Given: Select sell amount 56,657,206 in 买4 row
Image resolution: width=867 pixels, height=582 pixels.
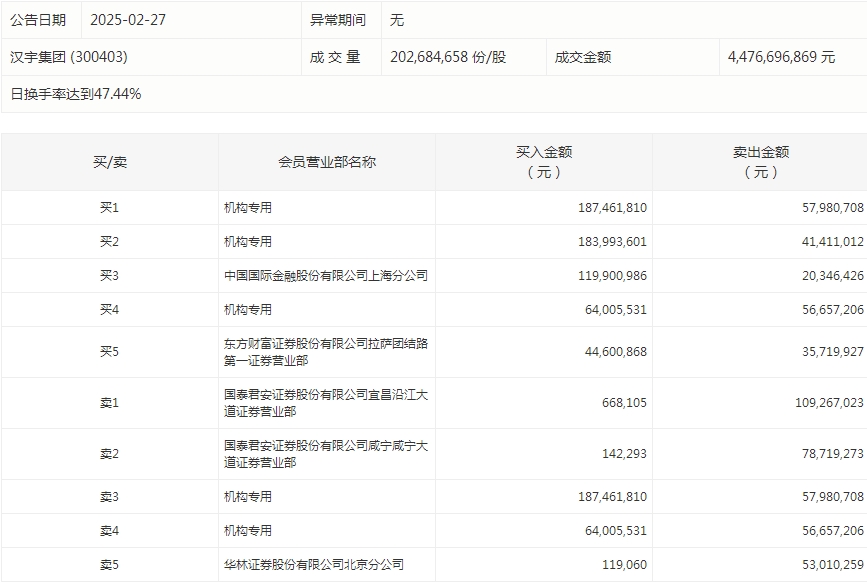Looking at the screenshot, I should (833, 310).
